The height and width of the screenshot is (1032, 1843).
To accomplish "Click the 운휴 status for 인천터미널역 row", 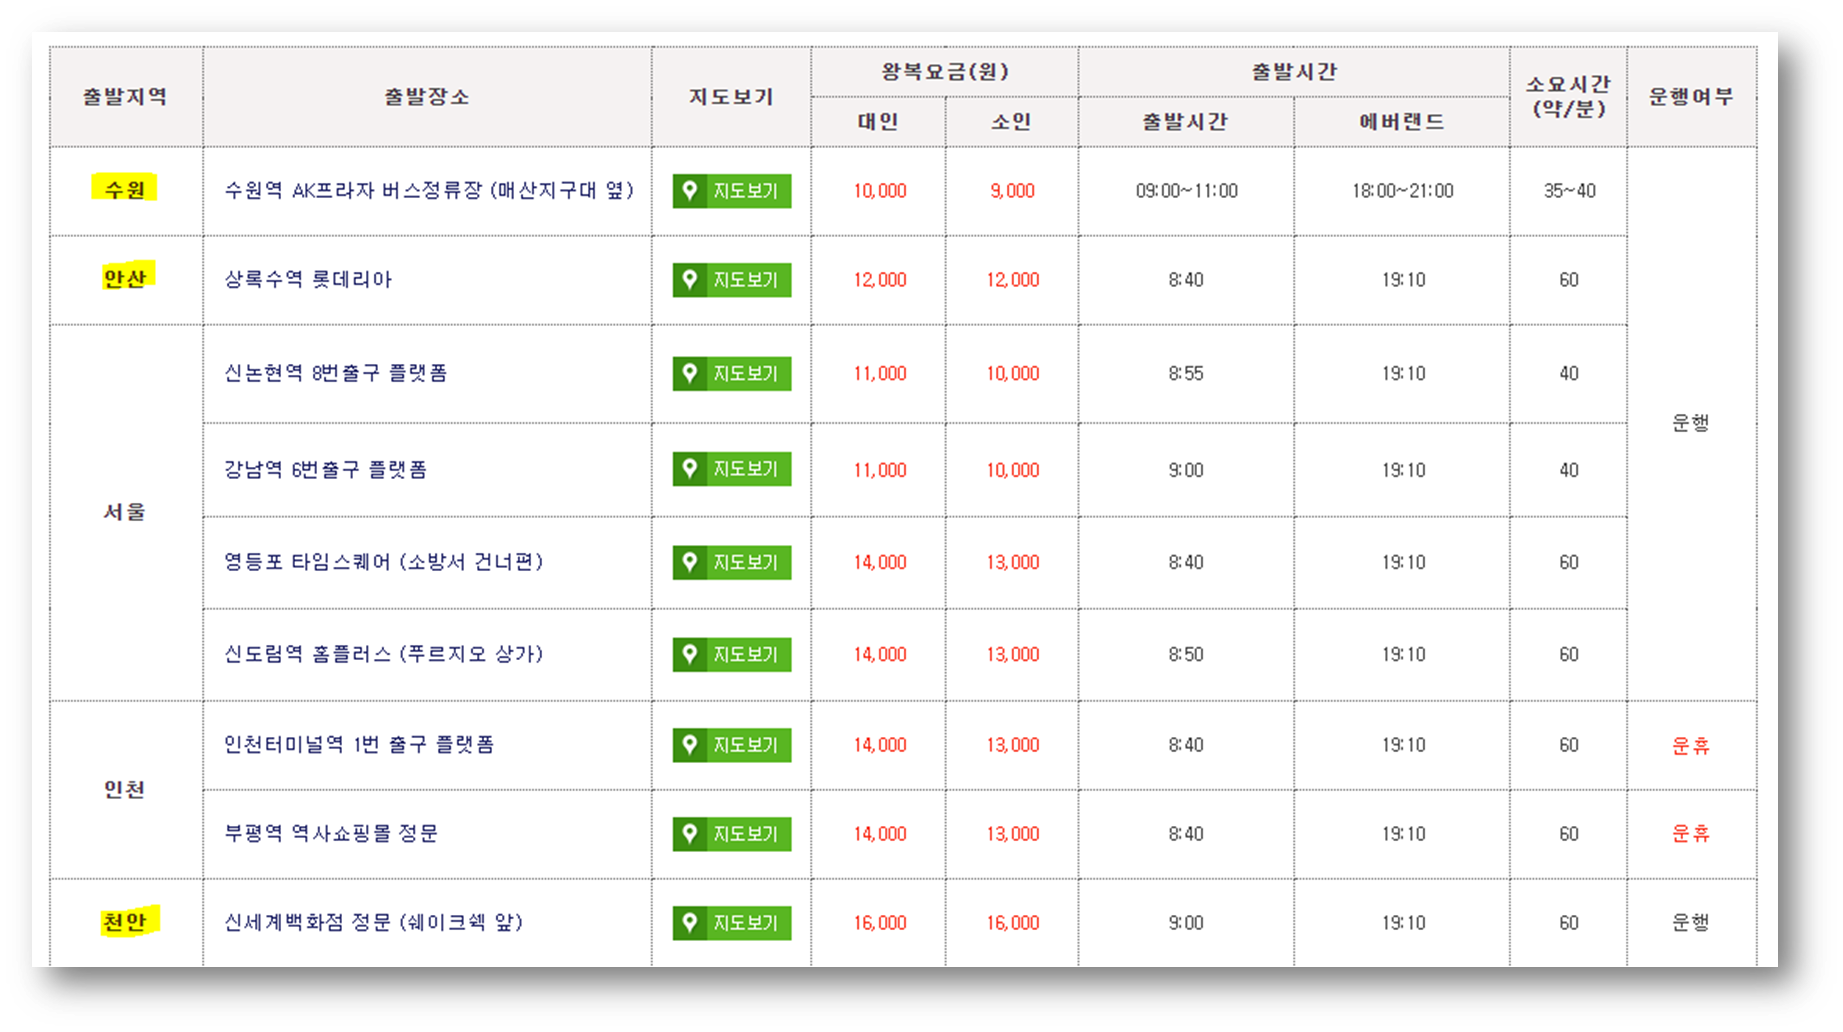I will [1691, 746].
